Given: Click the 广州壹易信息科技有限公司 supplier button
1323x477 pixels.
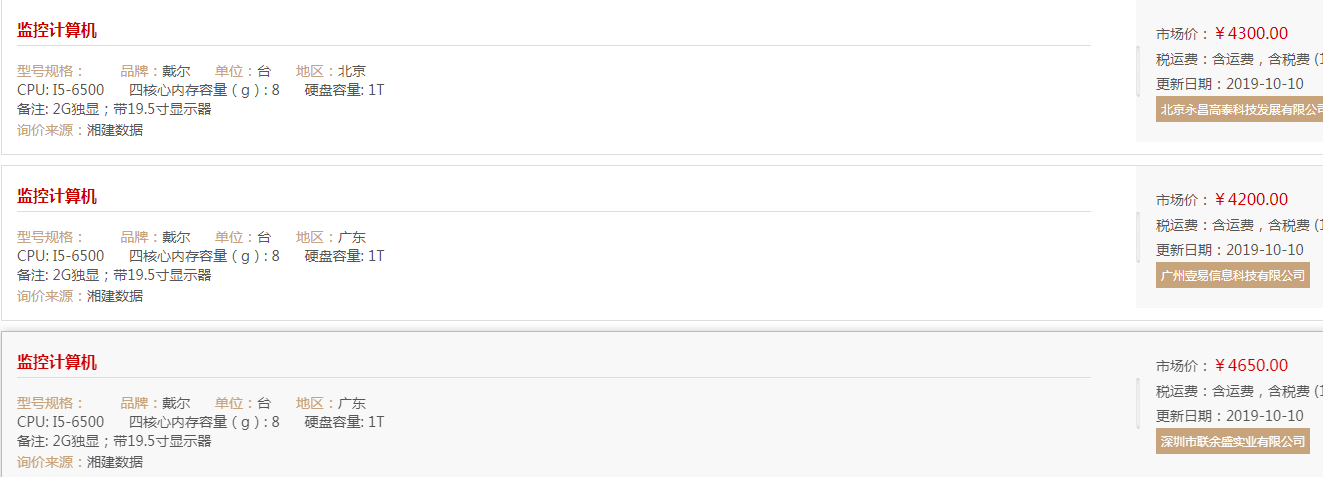Looking at the screenshot, I should click(1233, 275).
